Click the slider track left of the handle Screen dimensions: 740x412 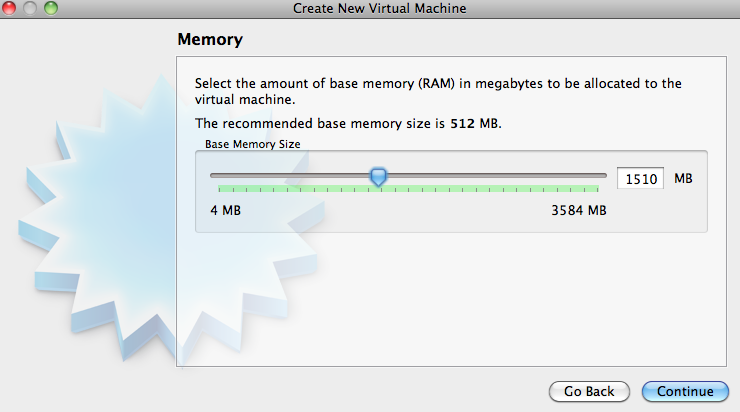[x=290, y=175]
